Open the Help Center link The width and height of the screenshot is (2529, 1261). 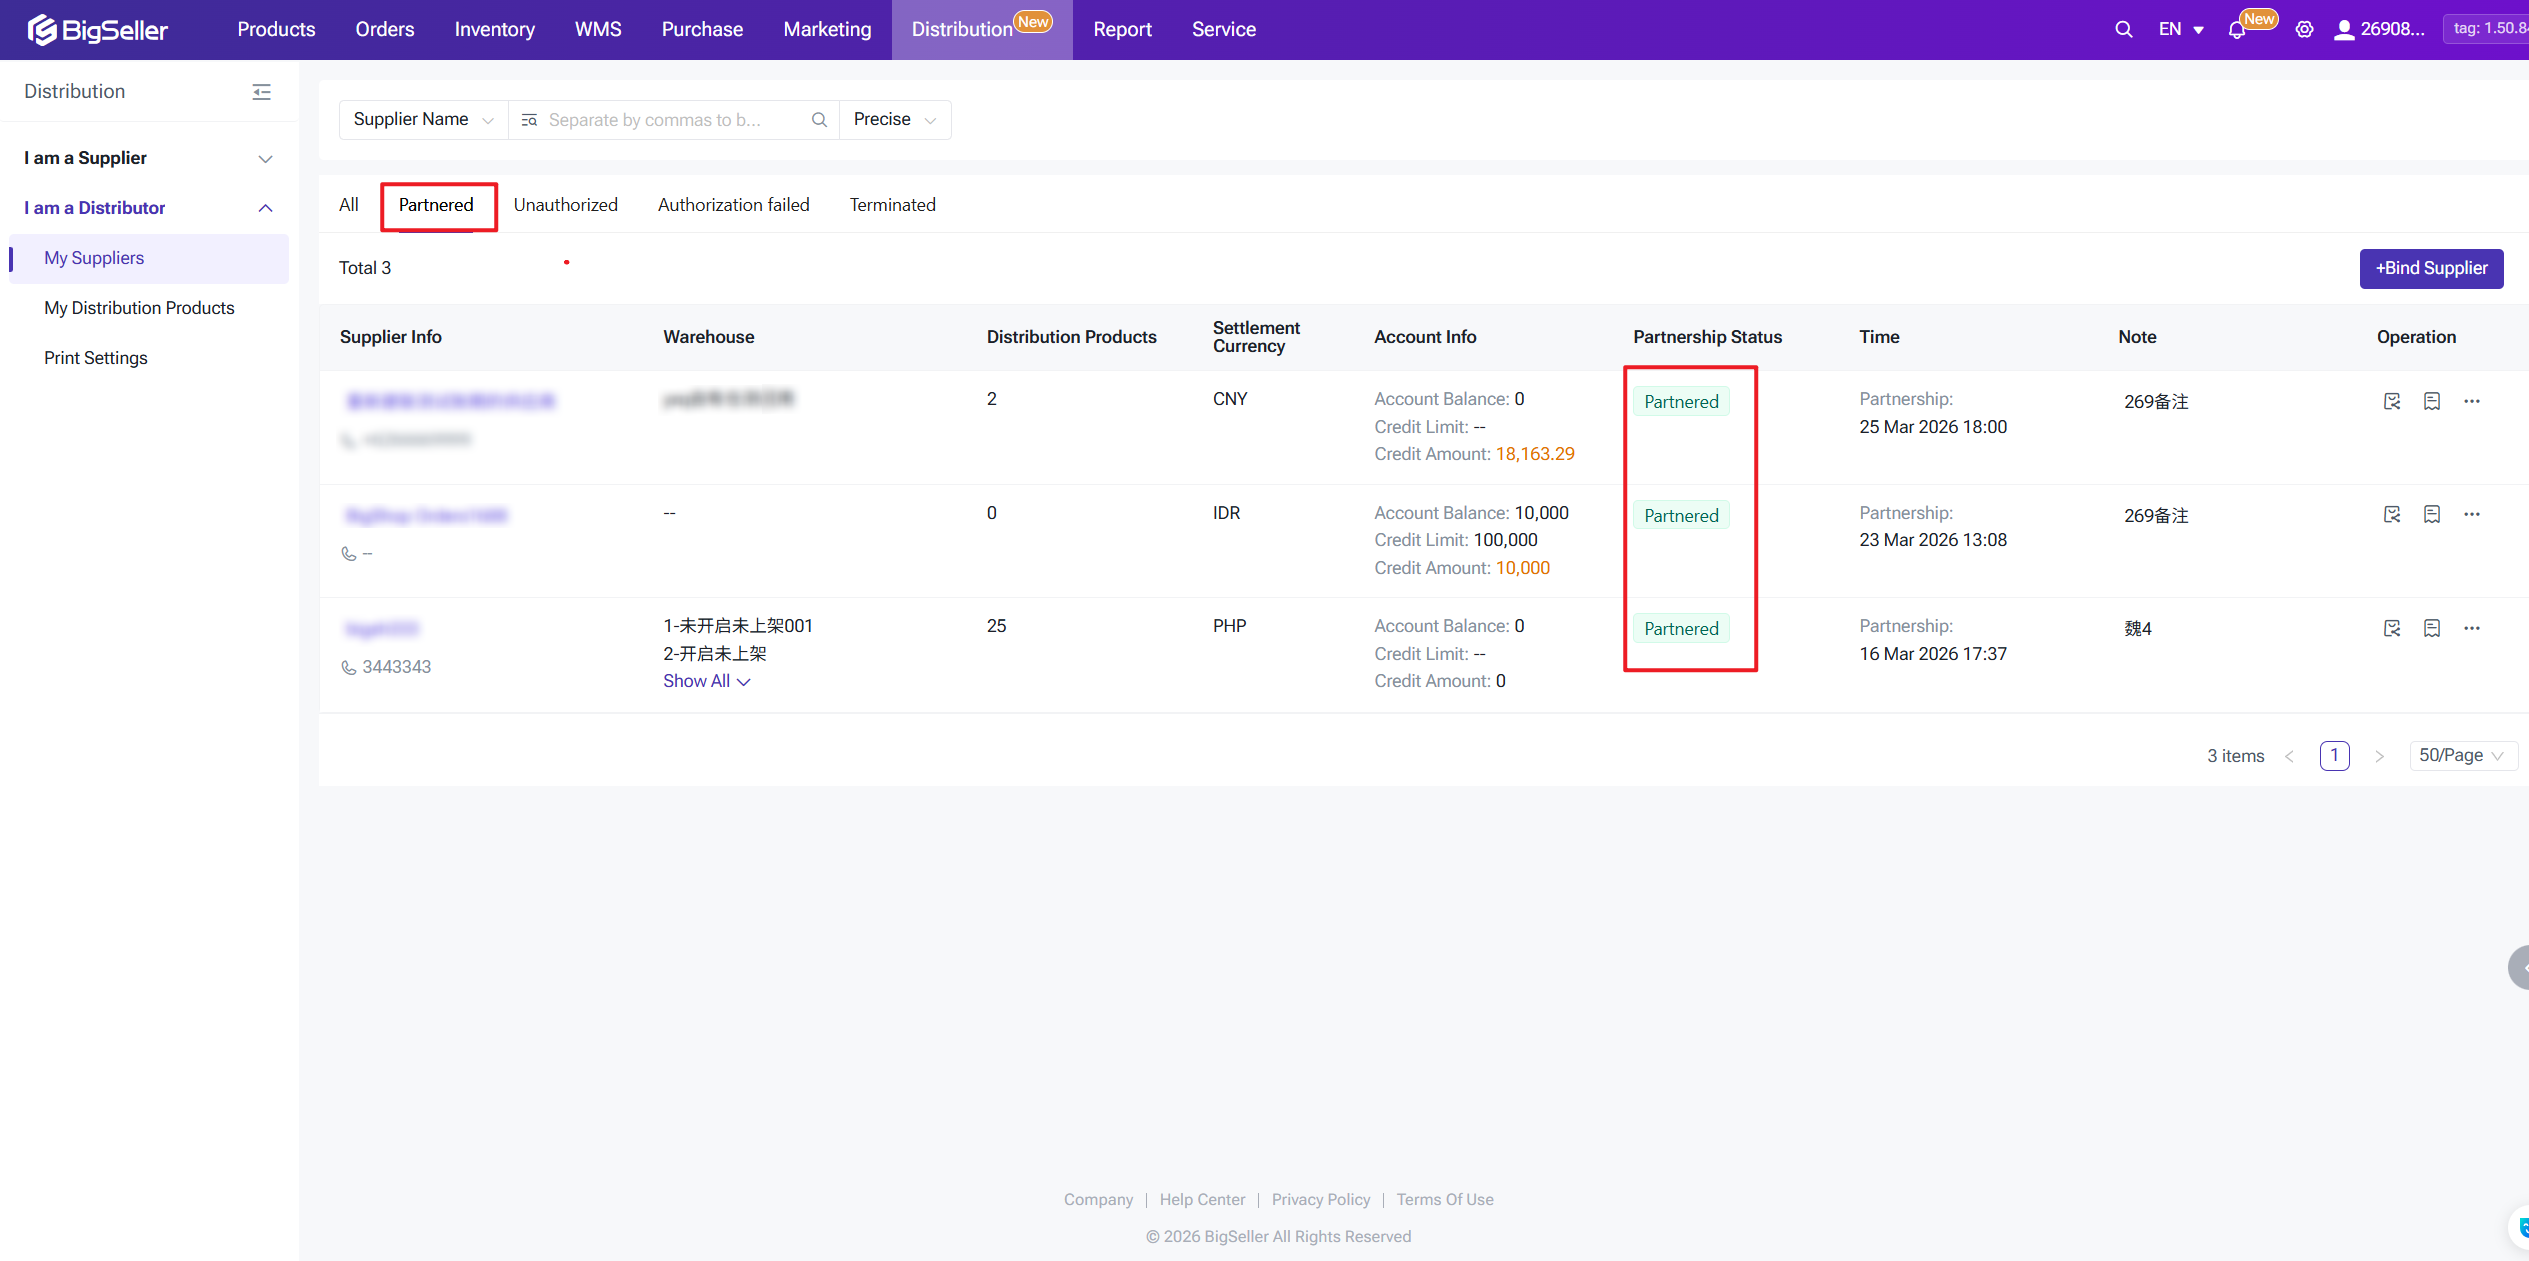(1202, 1199)
